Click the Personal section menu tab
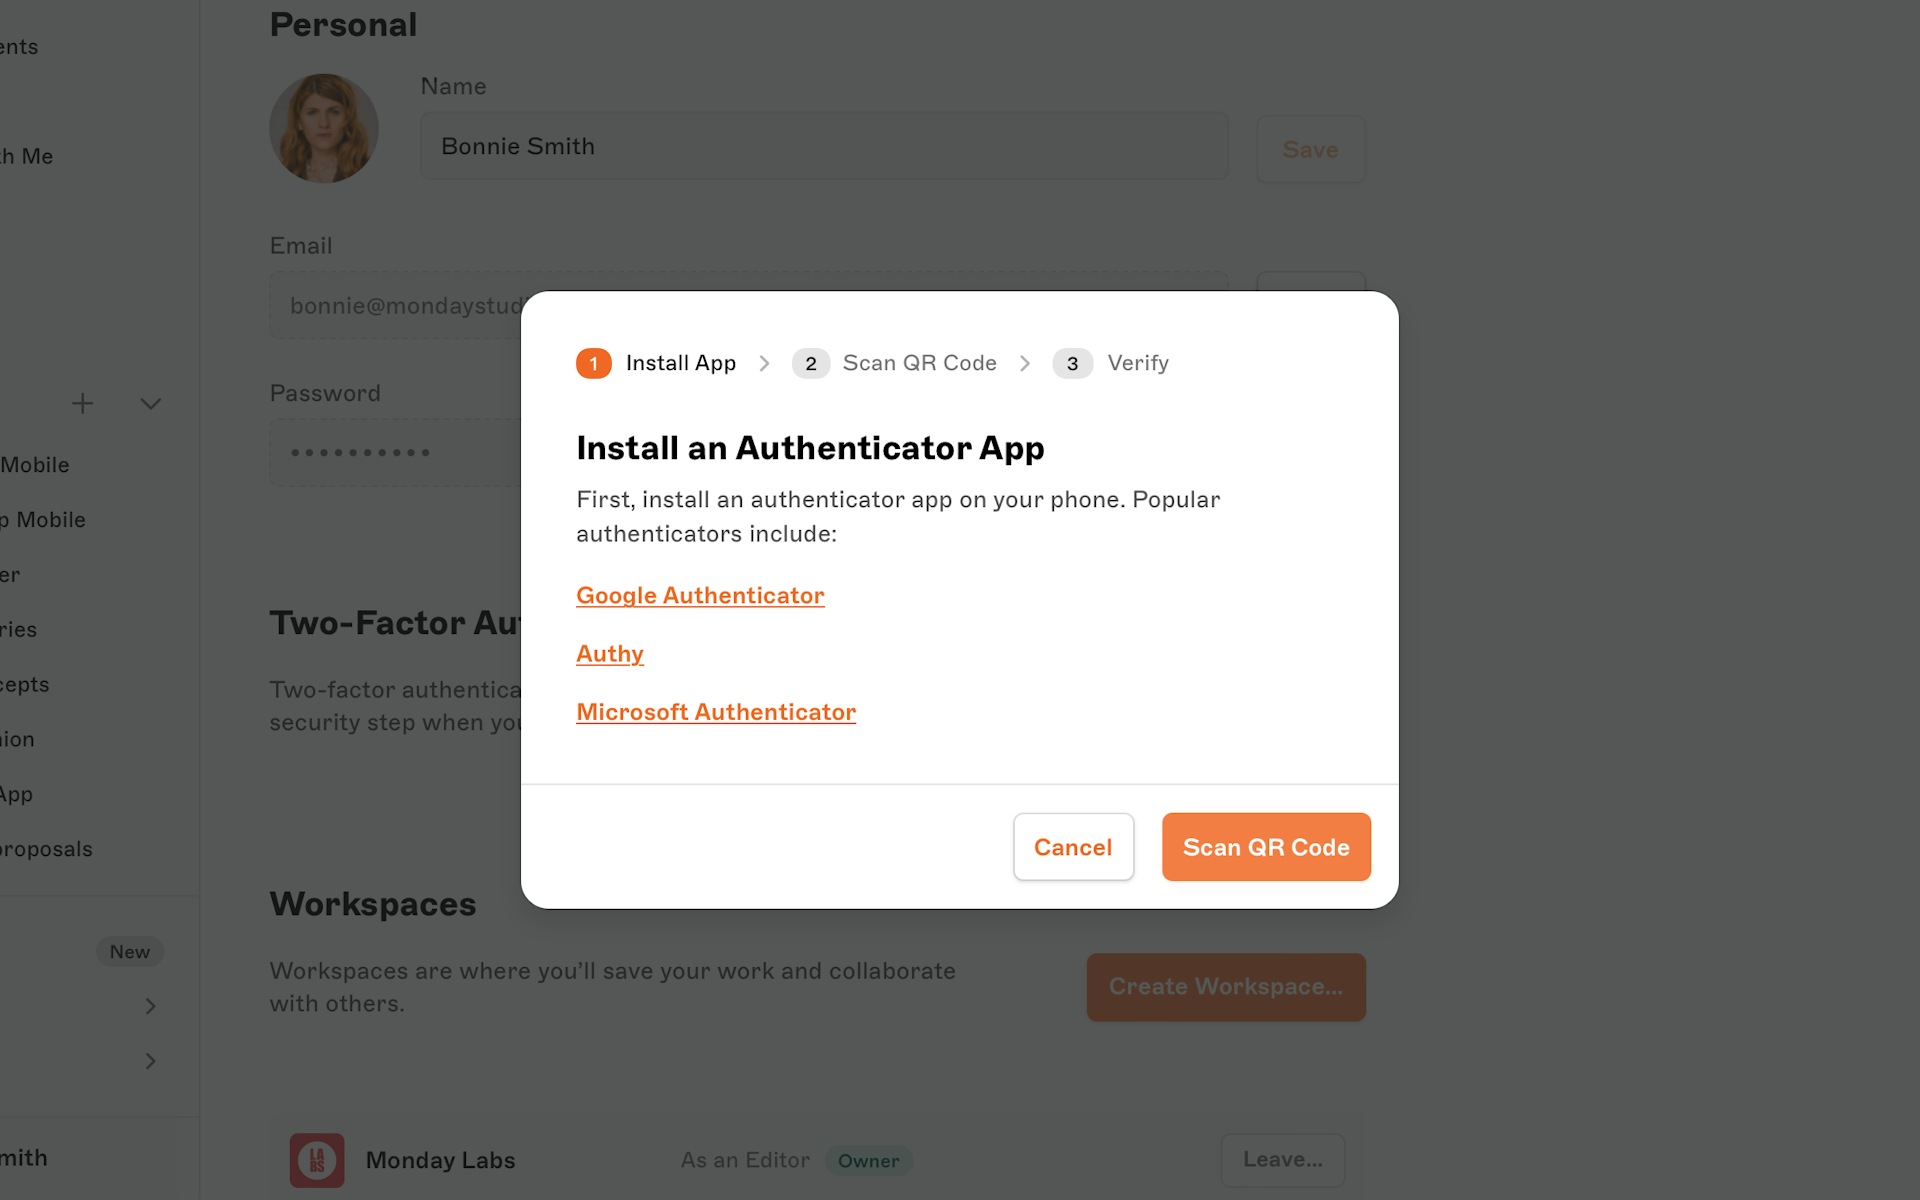This screenshot has height=1200, width=1920. [x=341, y=24]
